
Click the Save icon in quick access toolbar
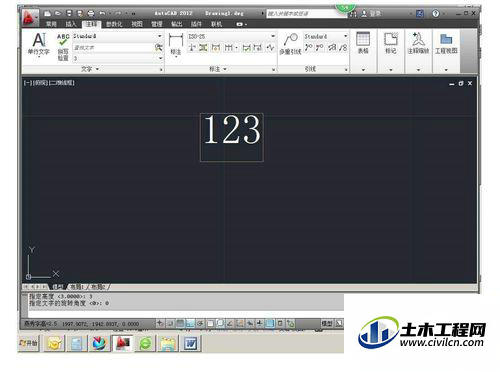pos(69,13)
